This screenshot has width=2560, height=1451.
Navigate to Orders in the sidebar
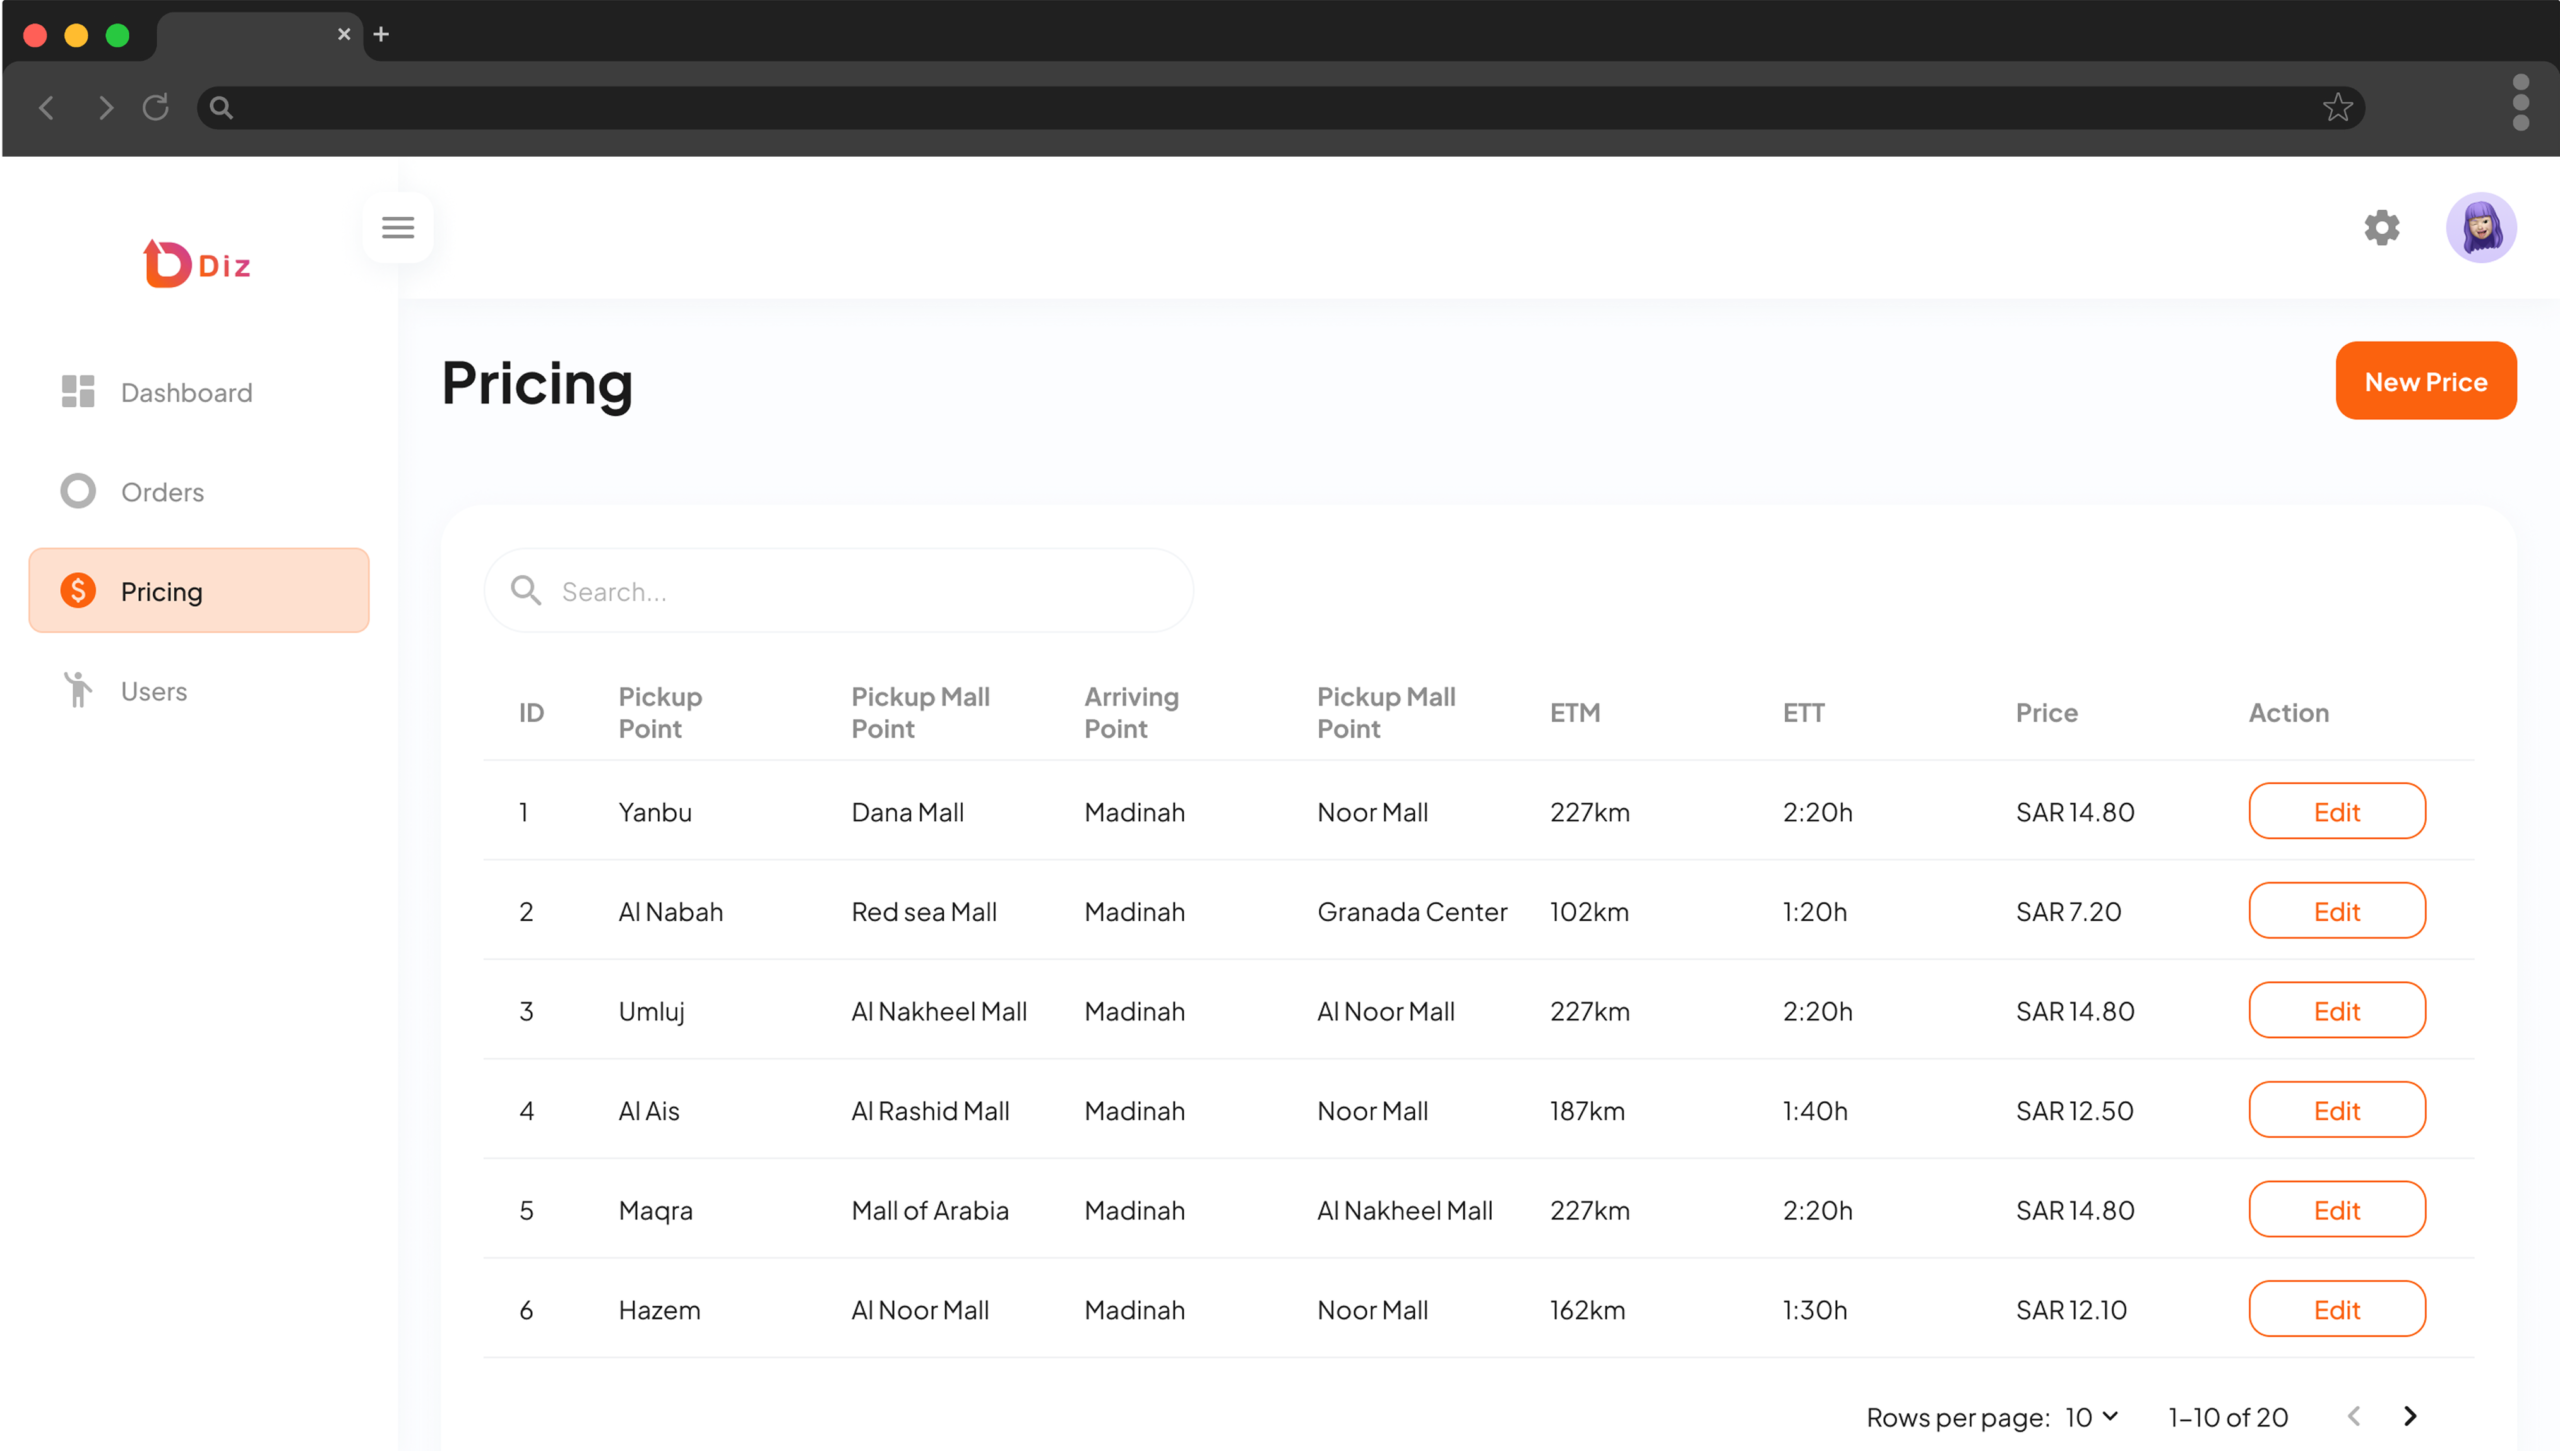point(162,491)
